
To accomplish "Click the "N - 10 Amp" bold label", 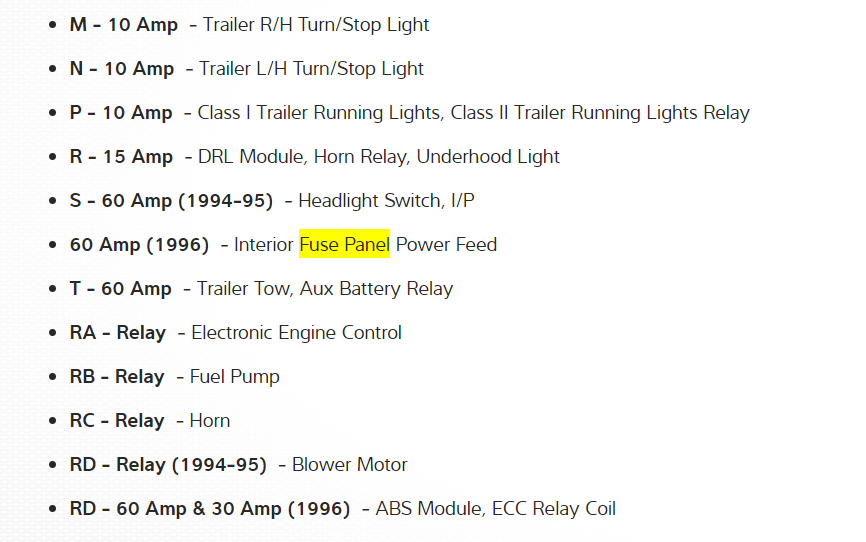I will coord(121,69).
